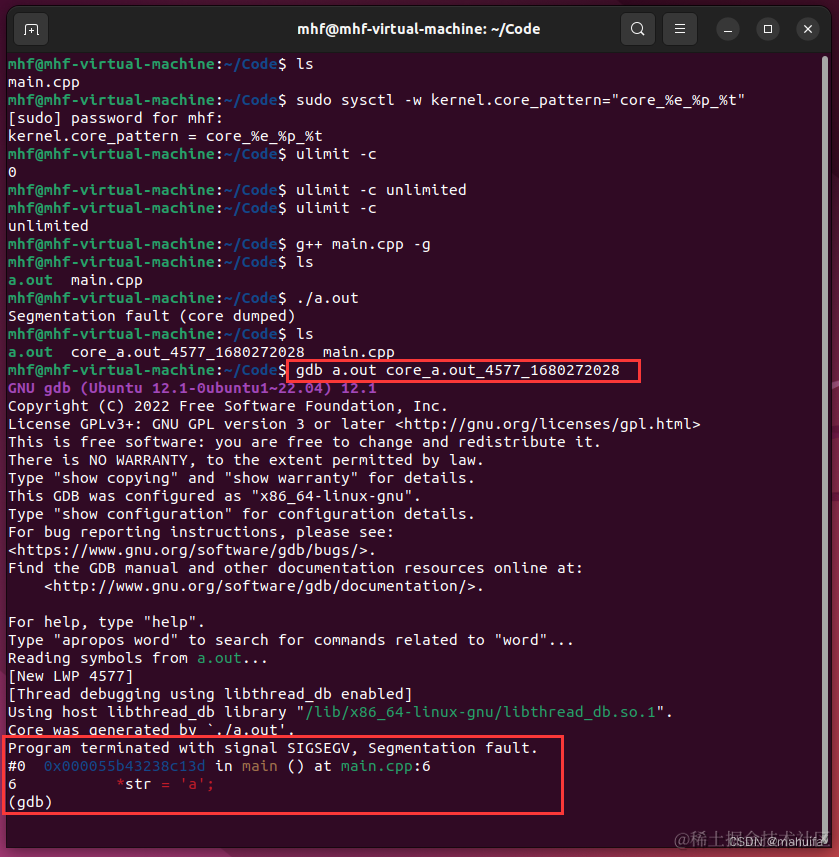The height and width of the screenshot is (857, 839).
Task: Maximize the terminal window
Action: (767, 29)
